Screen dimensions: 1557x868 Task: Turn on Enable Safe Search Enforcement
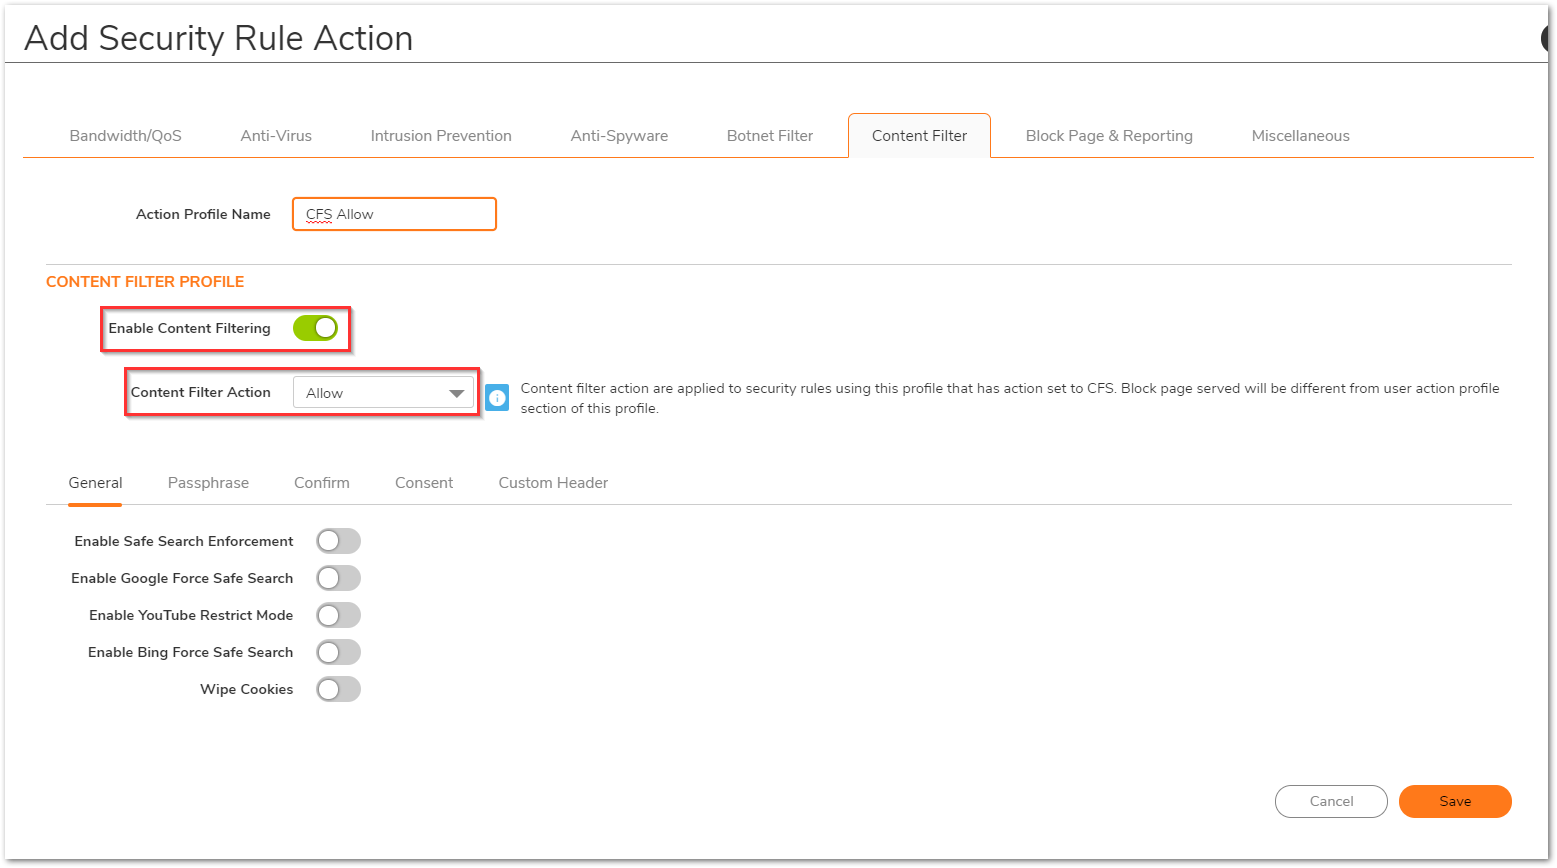pos(338,541)
